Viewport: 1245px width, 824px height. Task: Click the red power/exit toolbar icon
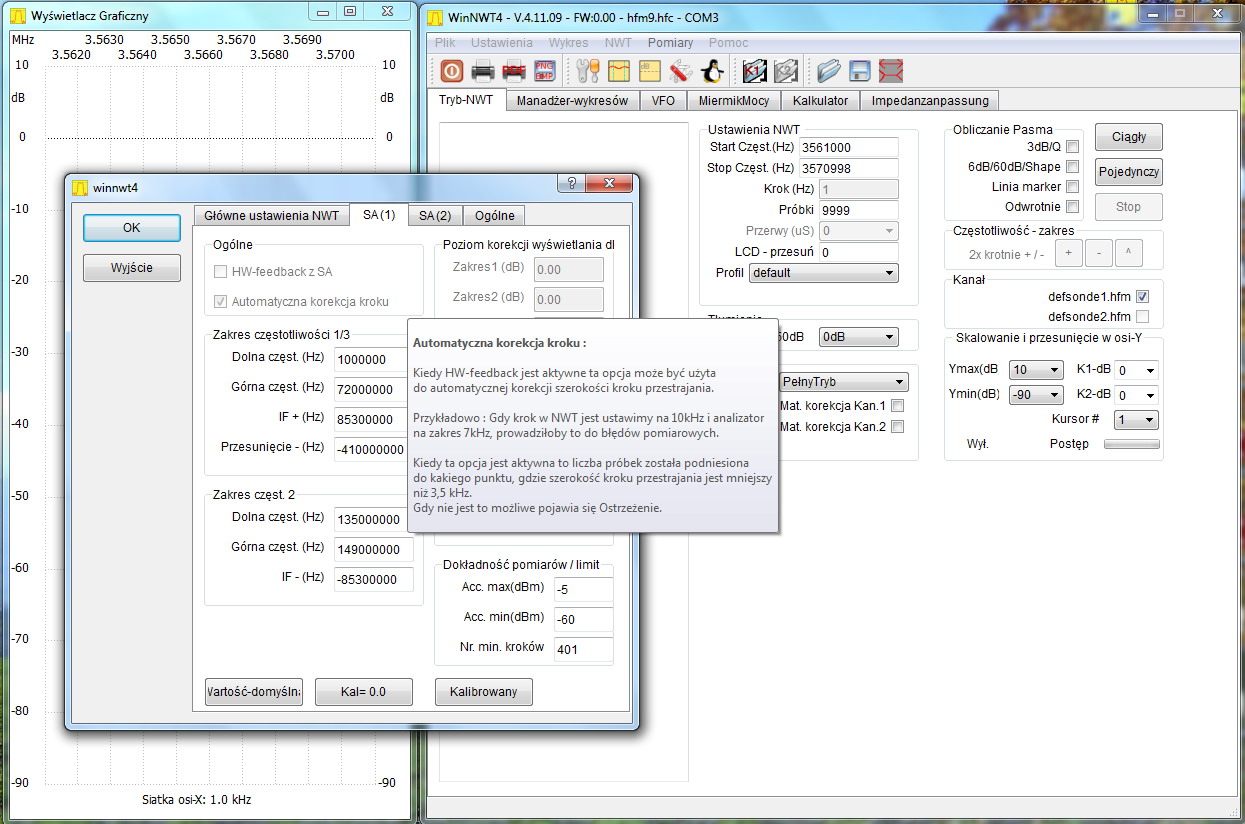tap(451, 71)
